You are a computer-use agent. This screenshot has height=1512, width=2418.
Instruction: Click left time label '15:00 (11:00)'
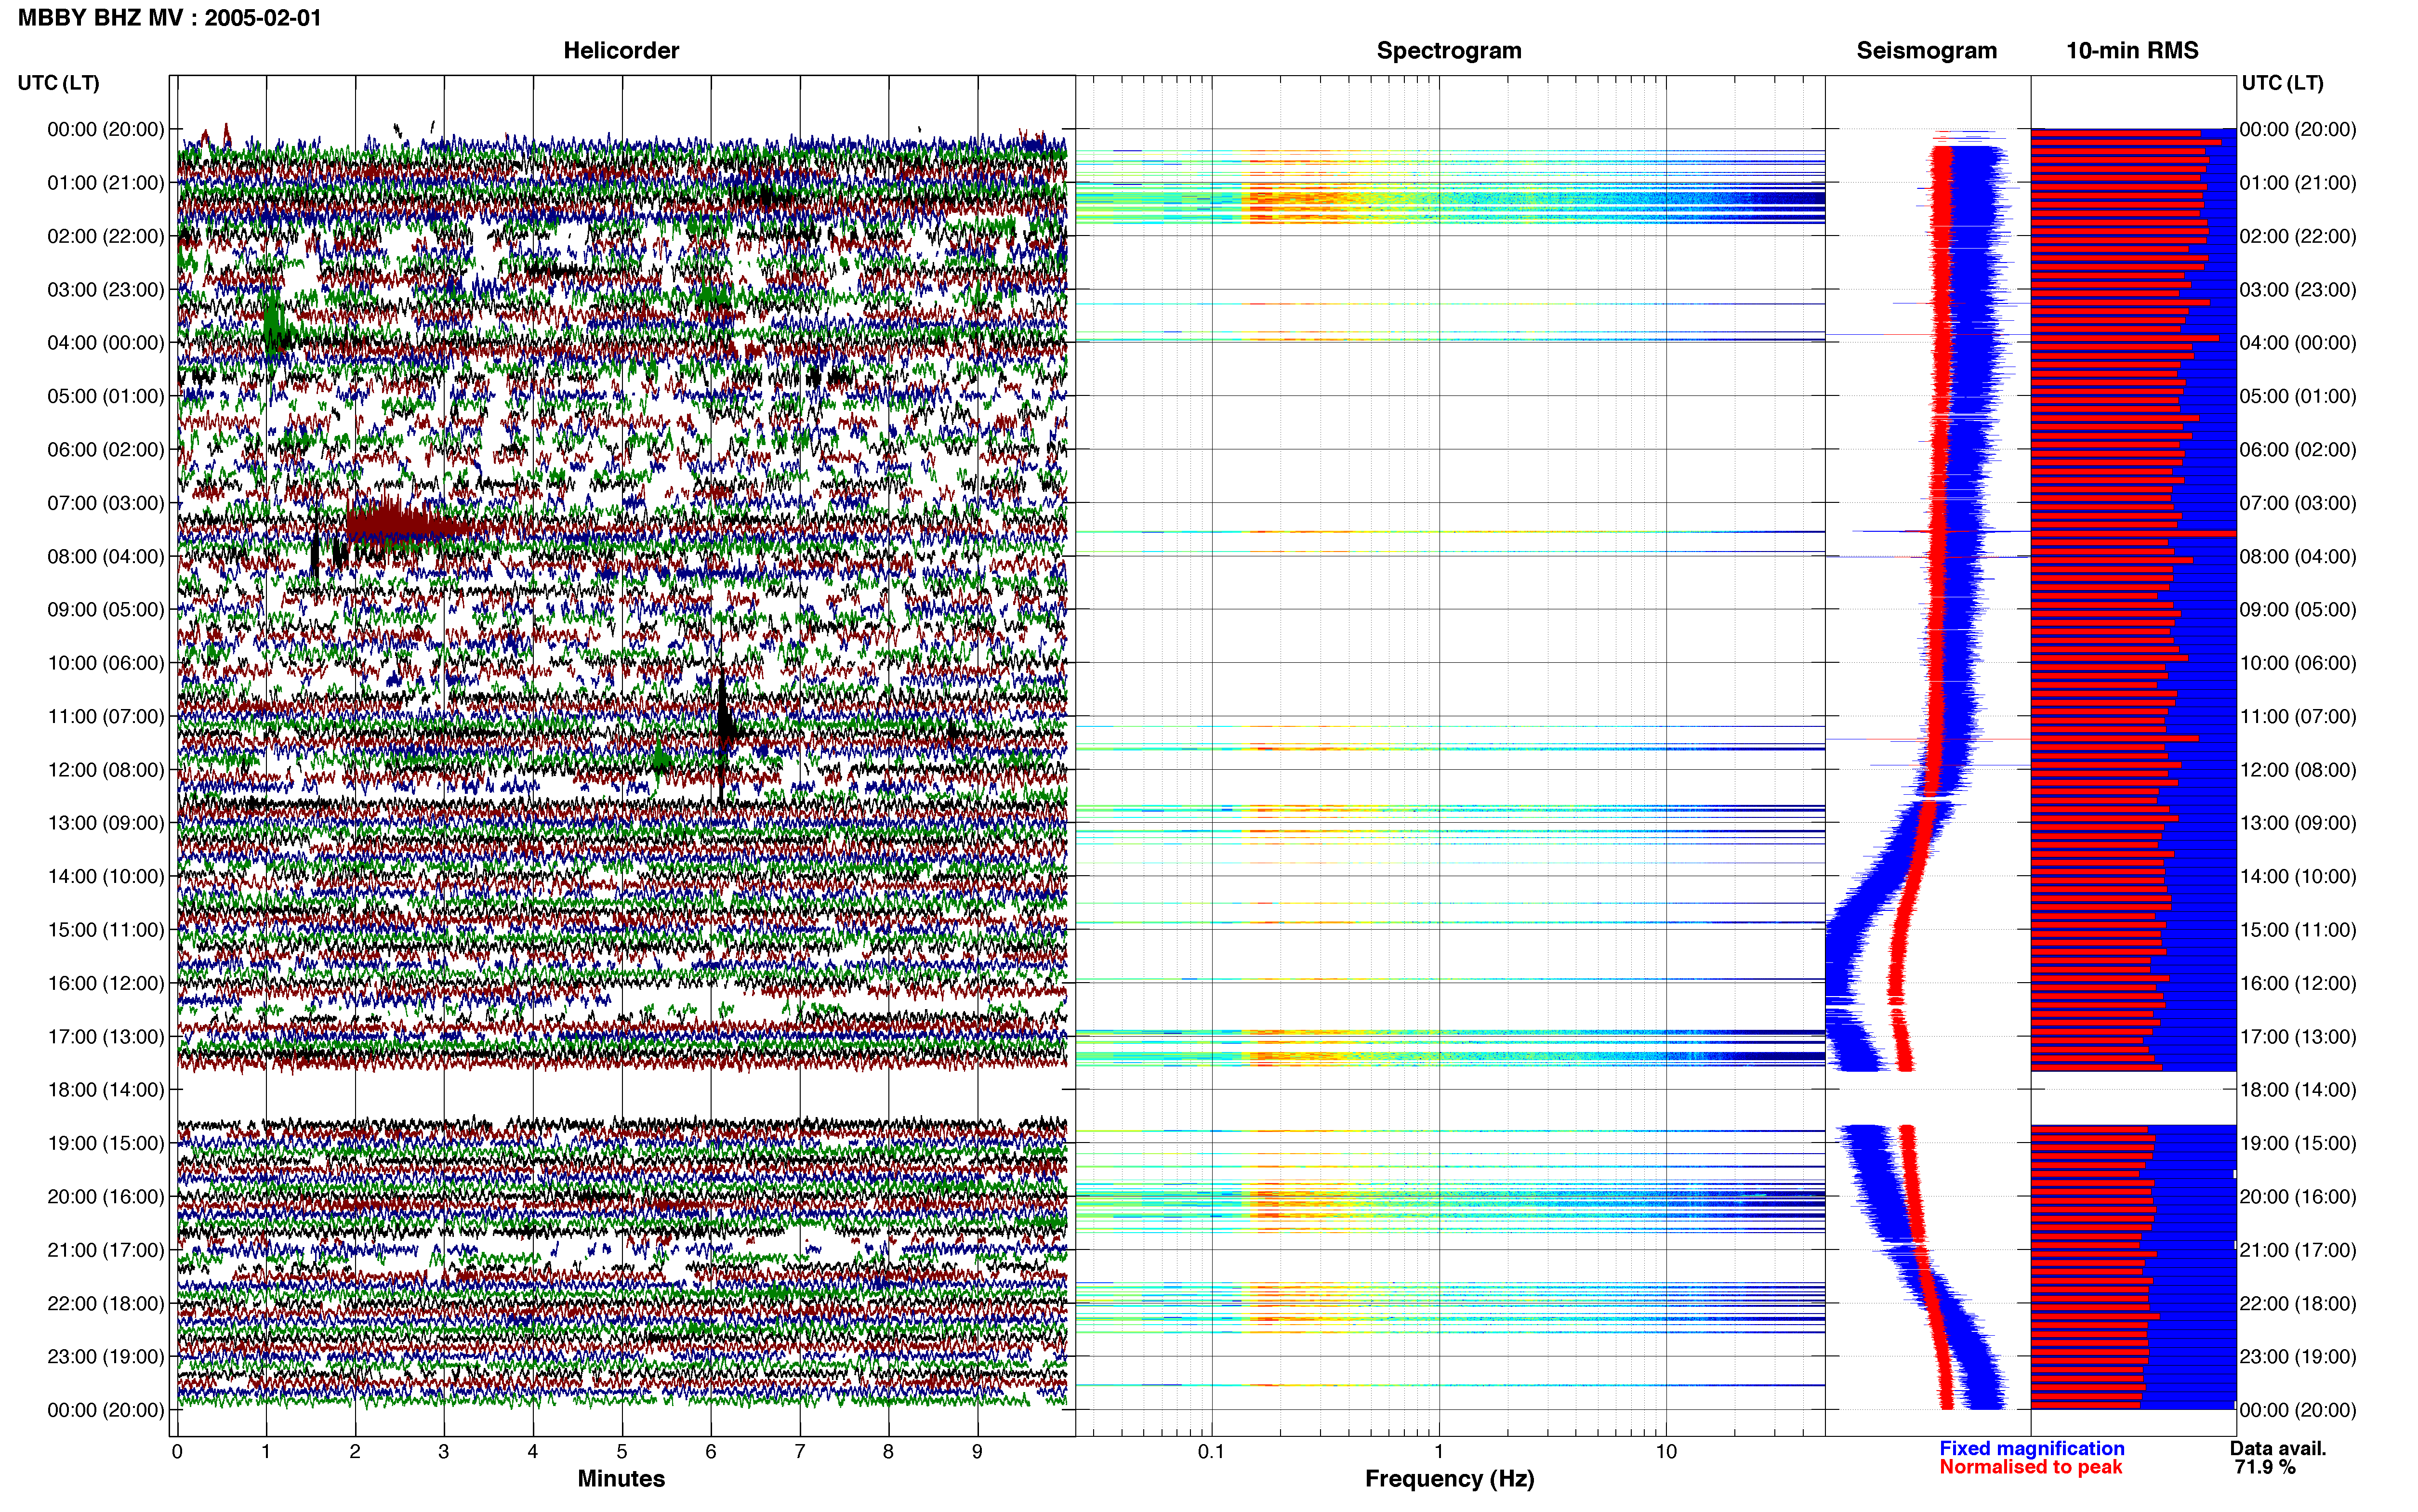click(106, 930)
